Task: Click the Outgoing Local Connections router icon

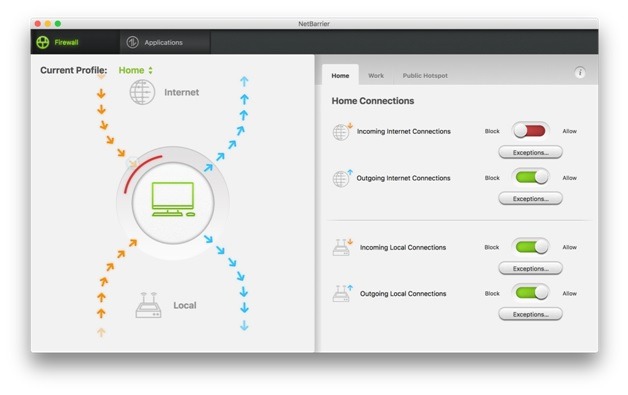Action: [x=342, y=294]
